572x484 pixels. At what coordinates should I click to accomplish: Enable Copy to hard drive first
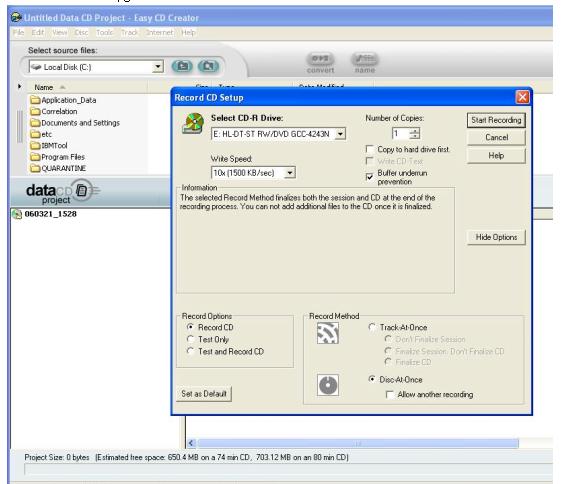(370, 149)
